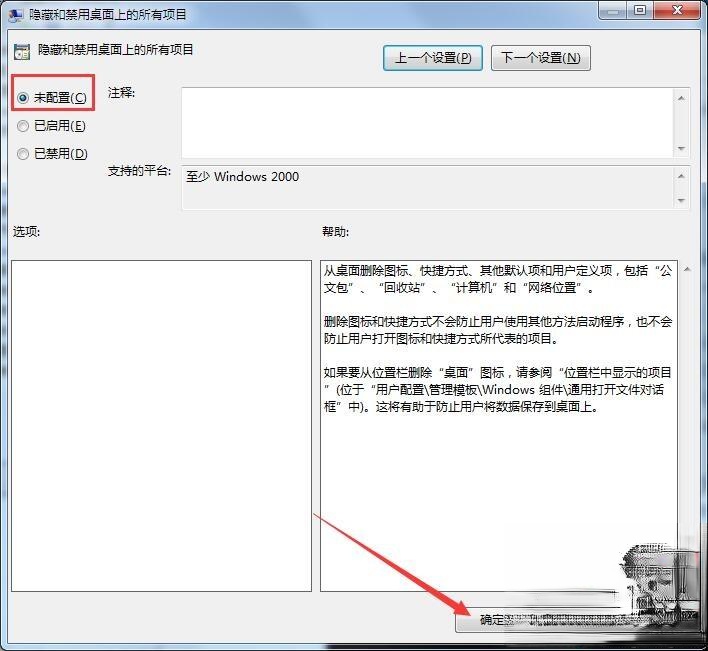Screen dimensions: 708x651
Task: Go to next setting with 下一个设置(N)
Action: 540,58
